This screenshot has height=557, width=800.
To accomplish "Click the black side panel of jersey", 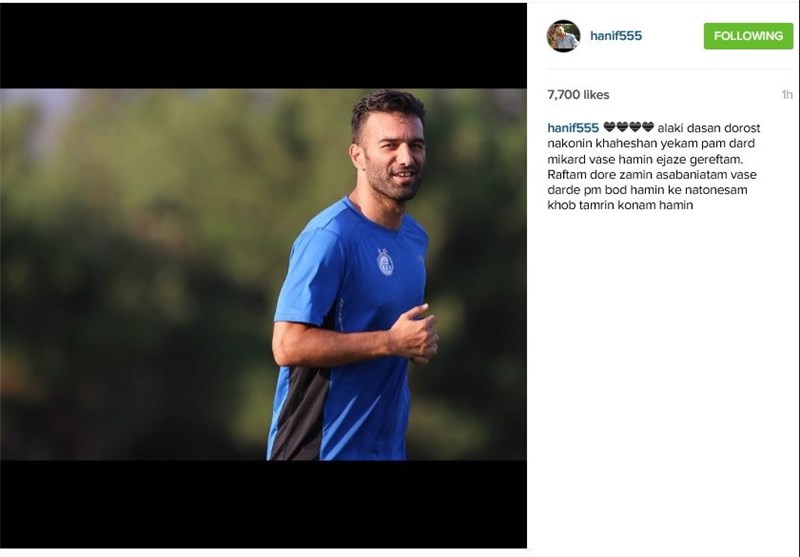I will [298, 413].
